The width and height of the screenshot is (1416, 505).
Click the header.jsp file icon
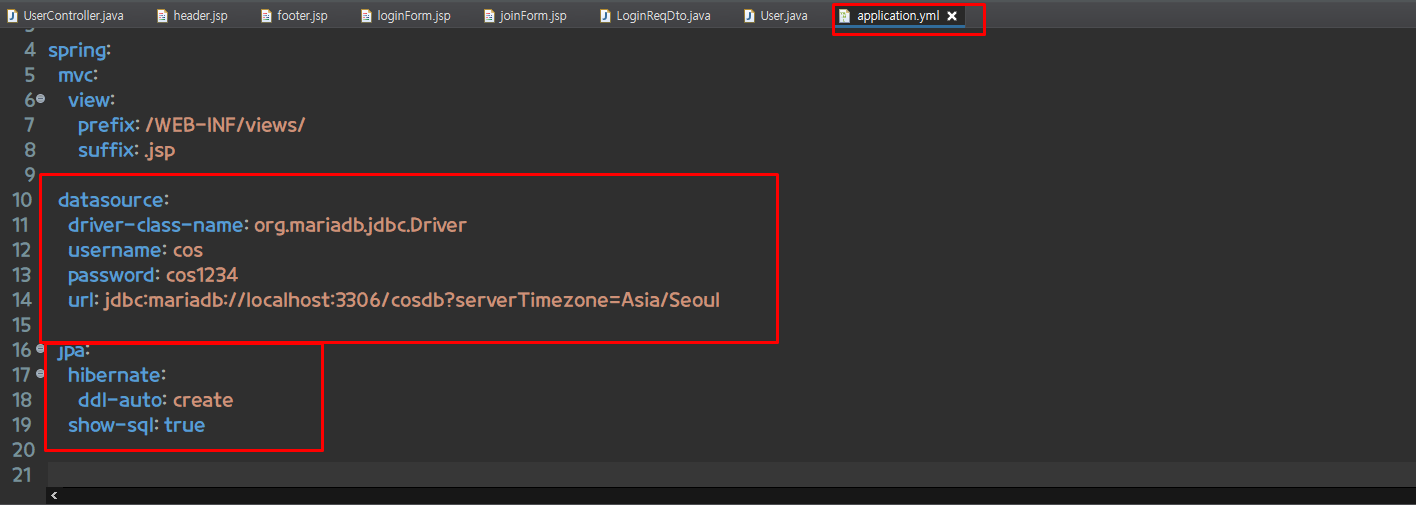pyautogui.click(x=162, y=16)
